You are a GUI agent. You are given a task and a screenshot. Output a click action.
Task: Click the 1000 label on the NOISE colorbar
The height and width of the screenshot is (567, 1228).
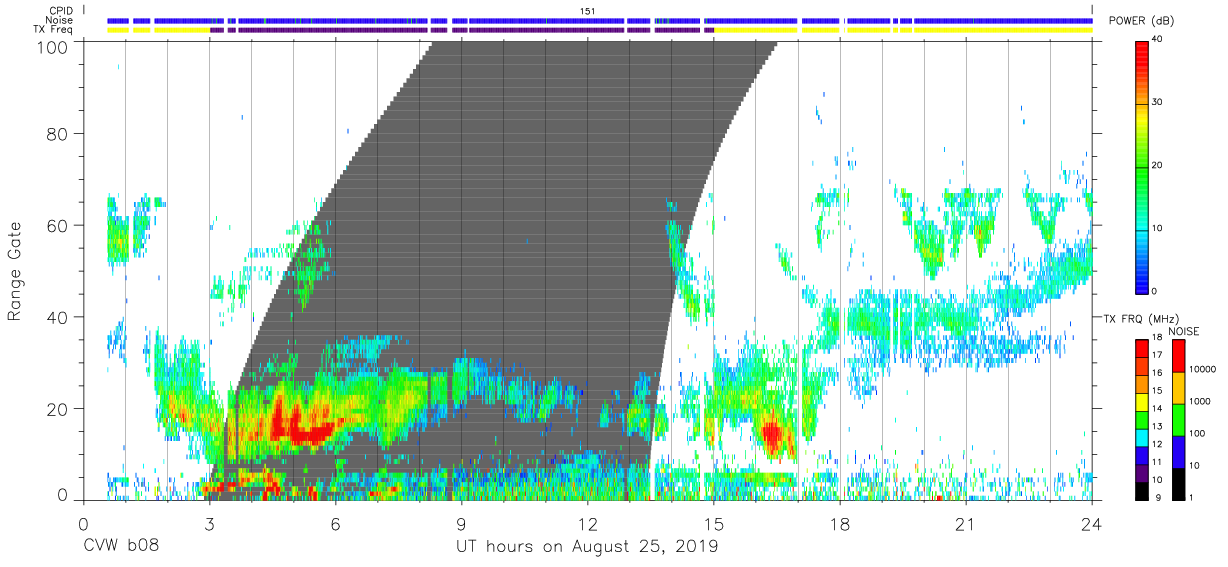point(1200,402)
